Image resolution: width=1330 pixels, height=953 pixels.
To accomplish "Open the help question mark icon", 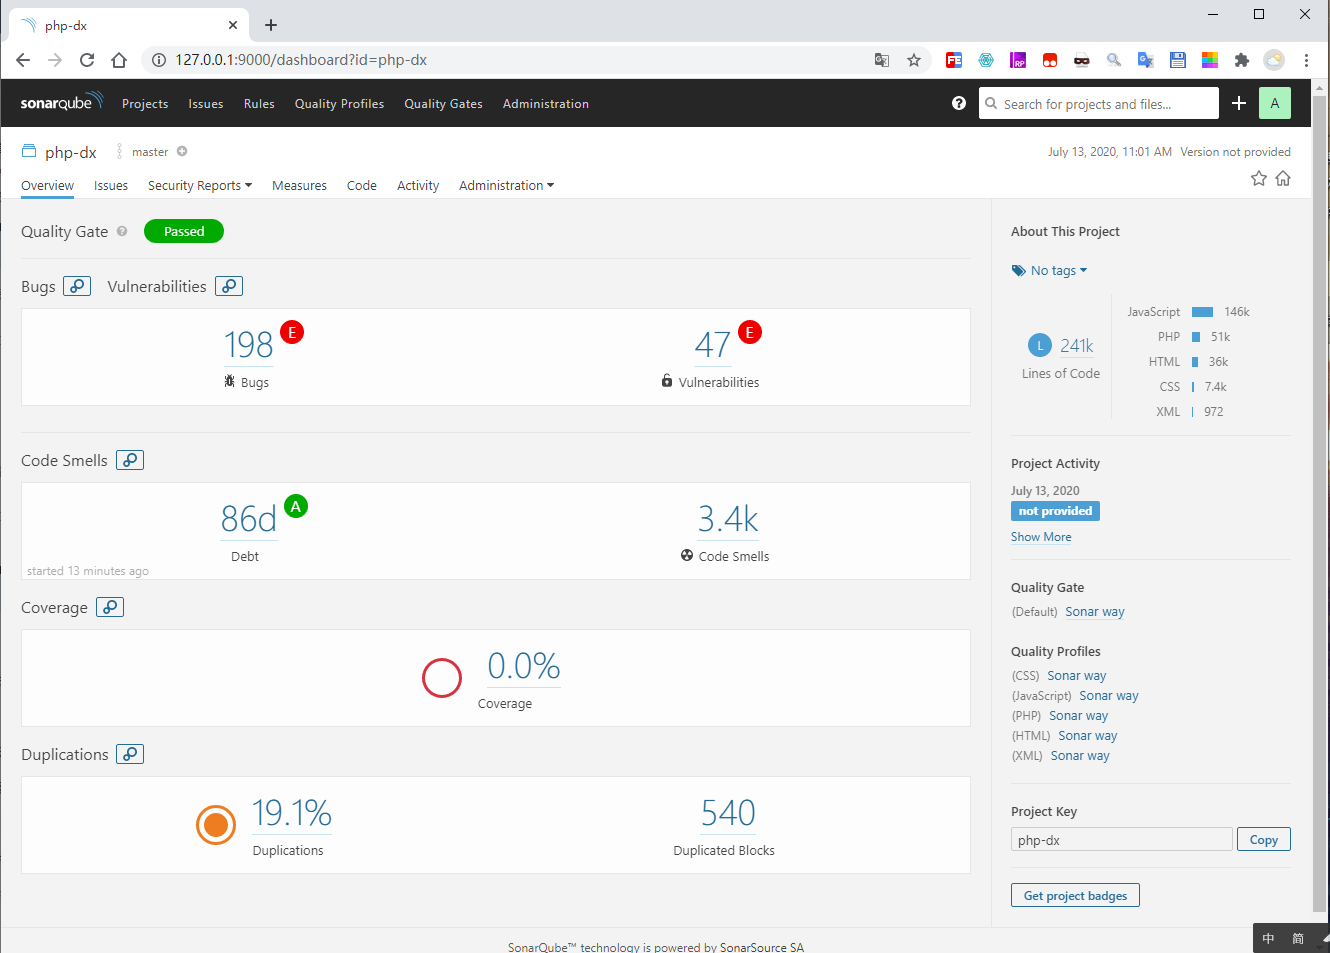I will coord(959,103).
